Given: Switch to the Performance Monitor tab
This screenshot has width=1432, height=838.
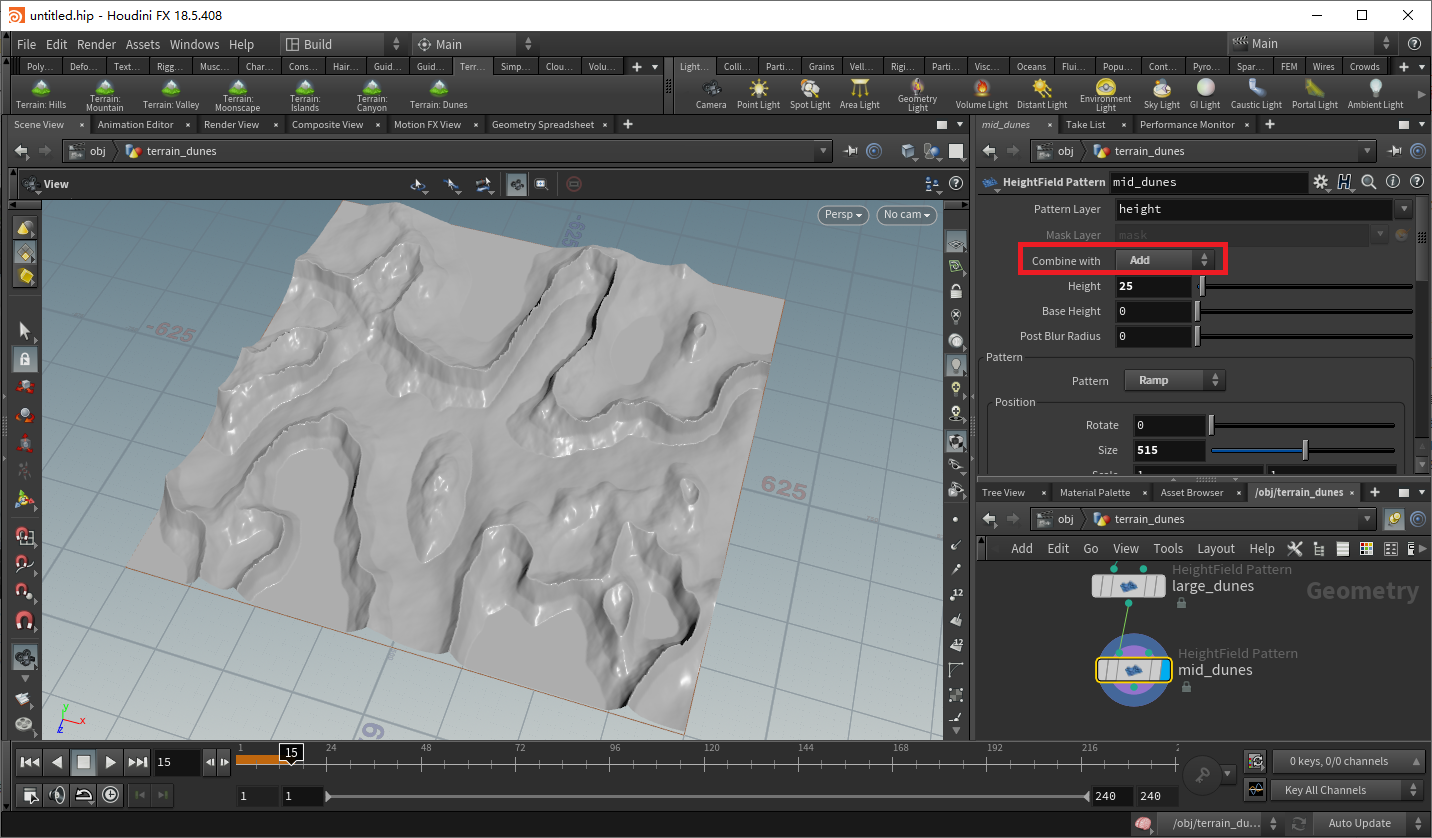Looking at the screenshot, I should click(x=1187, y=125).
